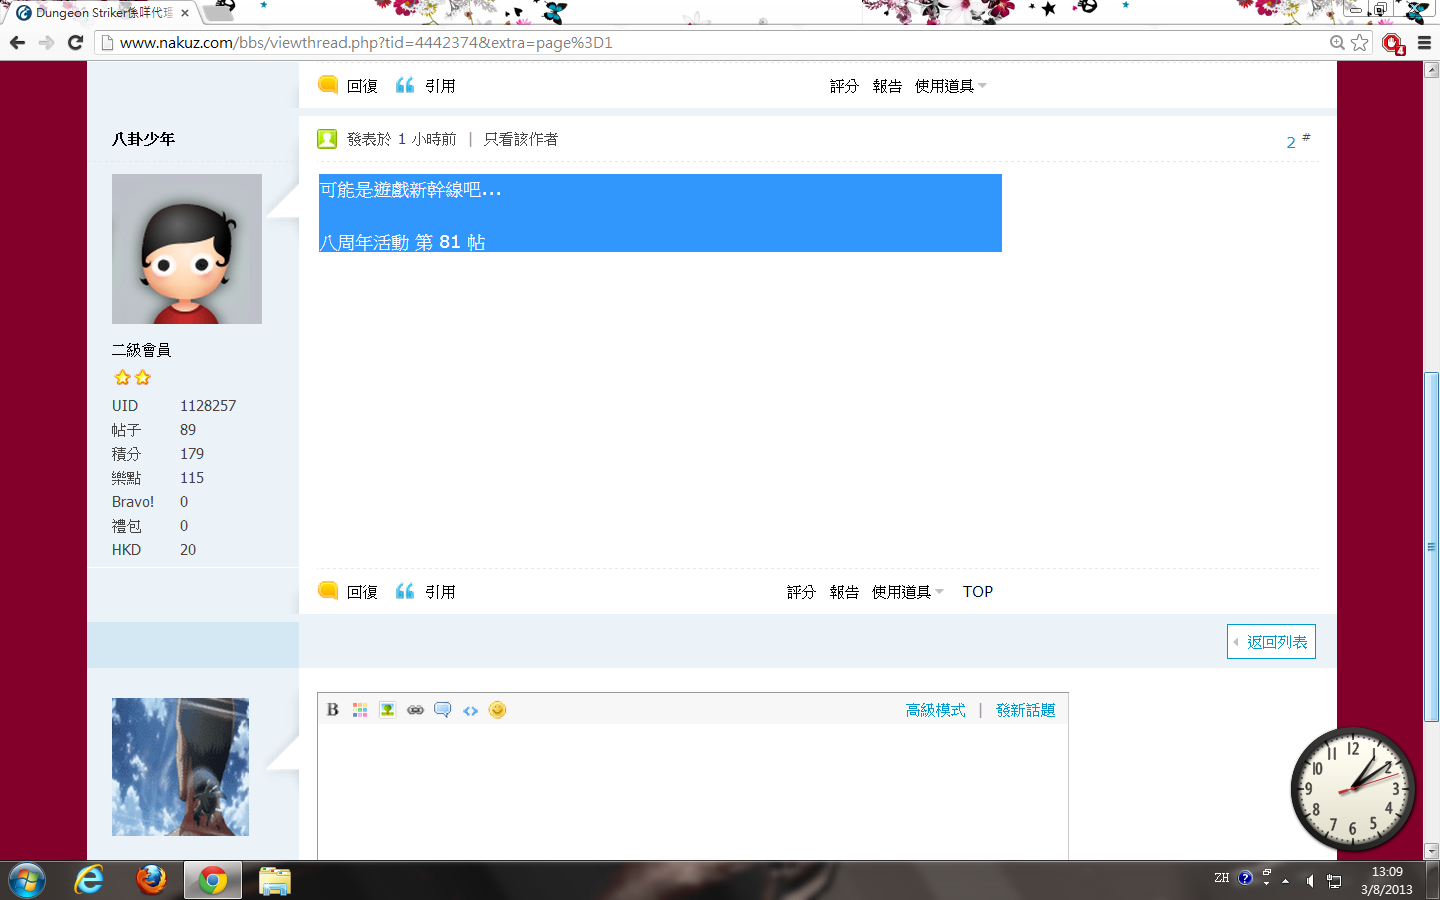Screen dimensions: 1440x900
Task: Open the zoom indicator in the address bar
Action: 1337,42
